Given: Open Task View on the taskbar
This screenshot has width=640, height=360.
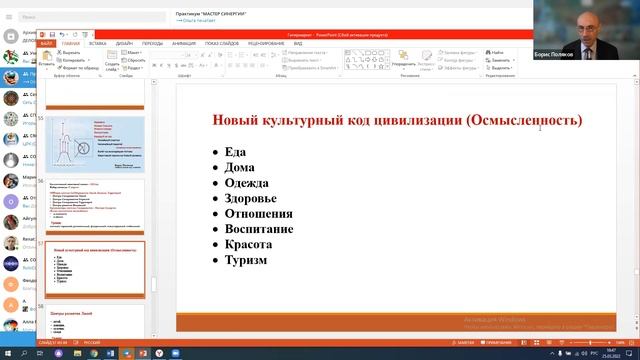Looking at the screenshot, I should pyautogui.click(x=40, y=353).
